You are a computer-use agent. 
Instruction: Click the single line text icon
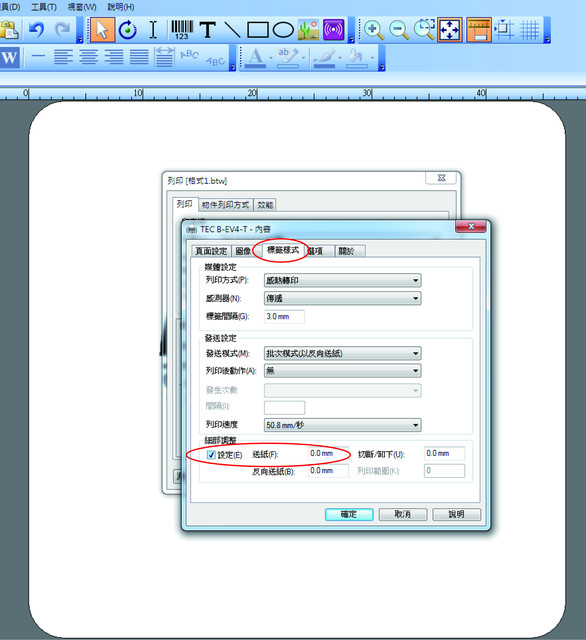(x=38, y=56)
